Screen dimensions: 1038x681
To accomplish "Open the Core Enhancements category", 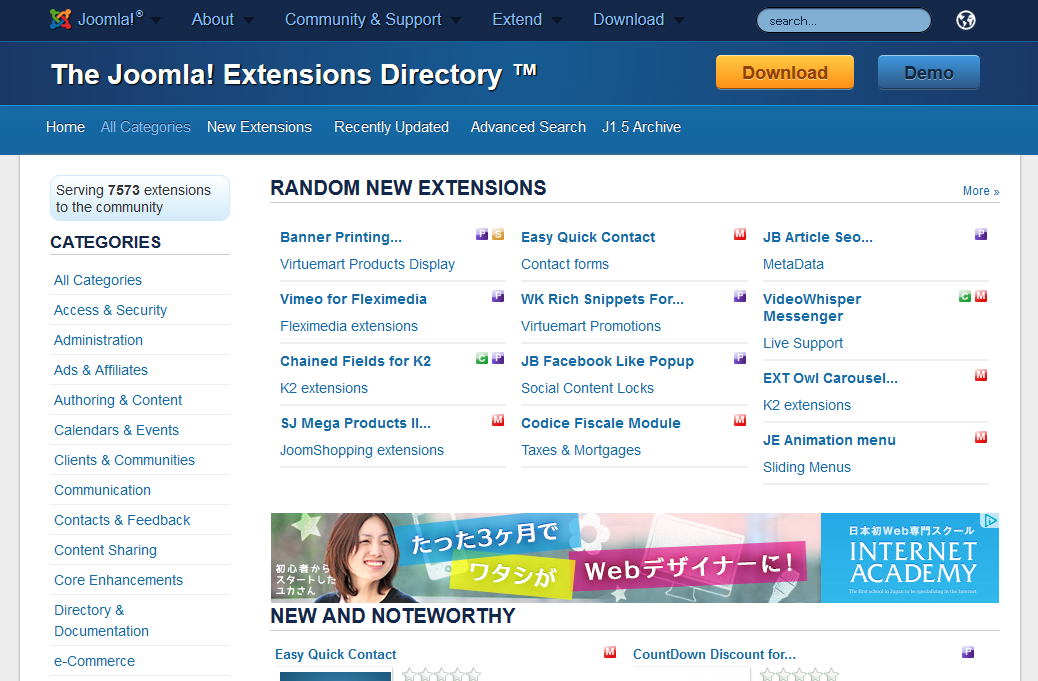I will click(x=118, y=580).
